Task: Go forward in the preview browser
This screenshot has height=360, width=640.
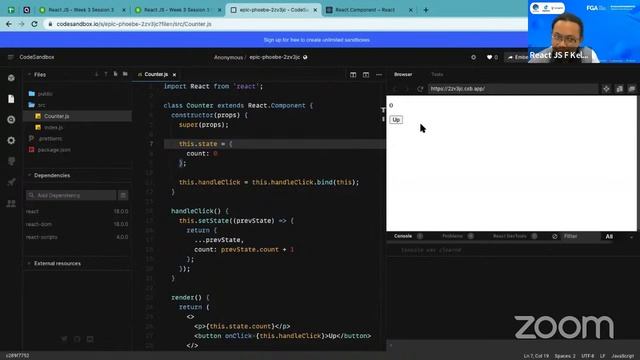Action: pos(407,89)
